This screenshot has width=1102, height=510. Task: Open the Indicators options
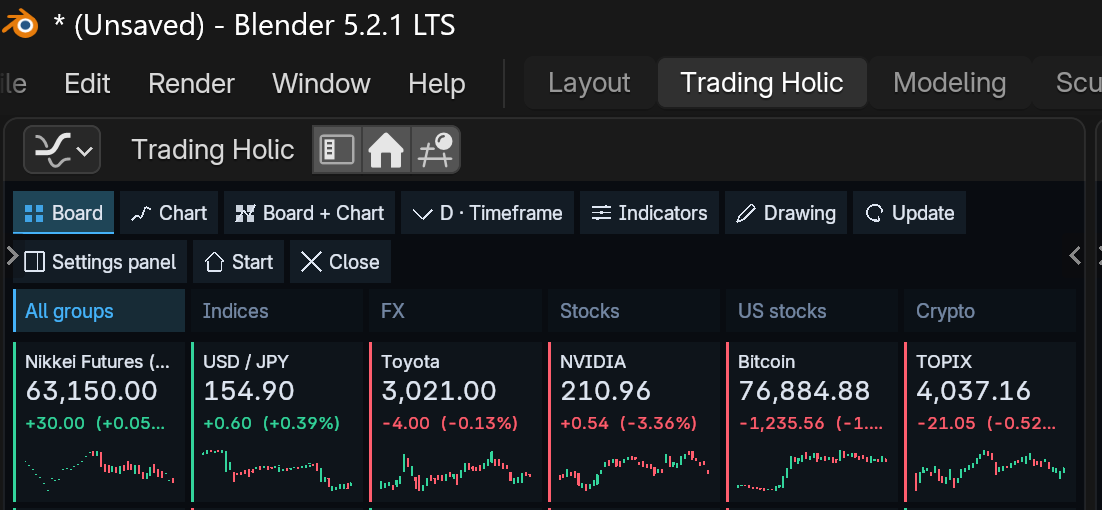[649, 213]
